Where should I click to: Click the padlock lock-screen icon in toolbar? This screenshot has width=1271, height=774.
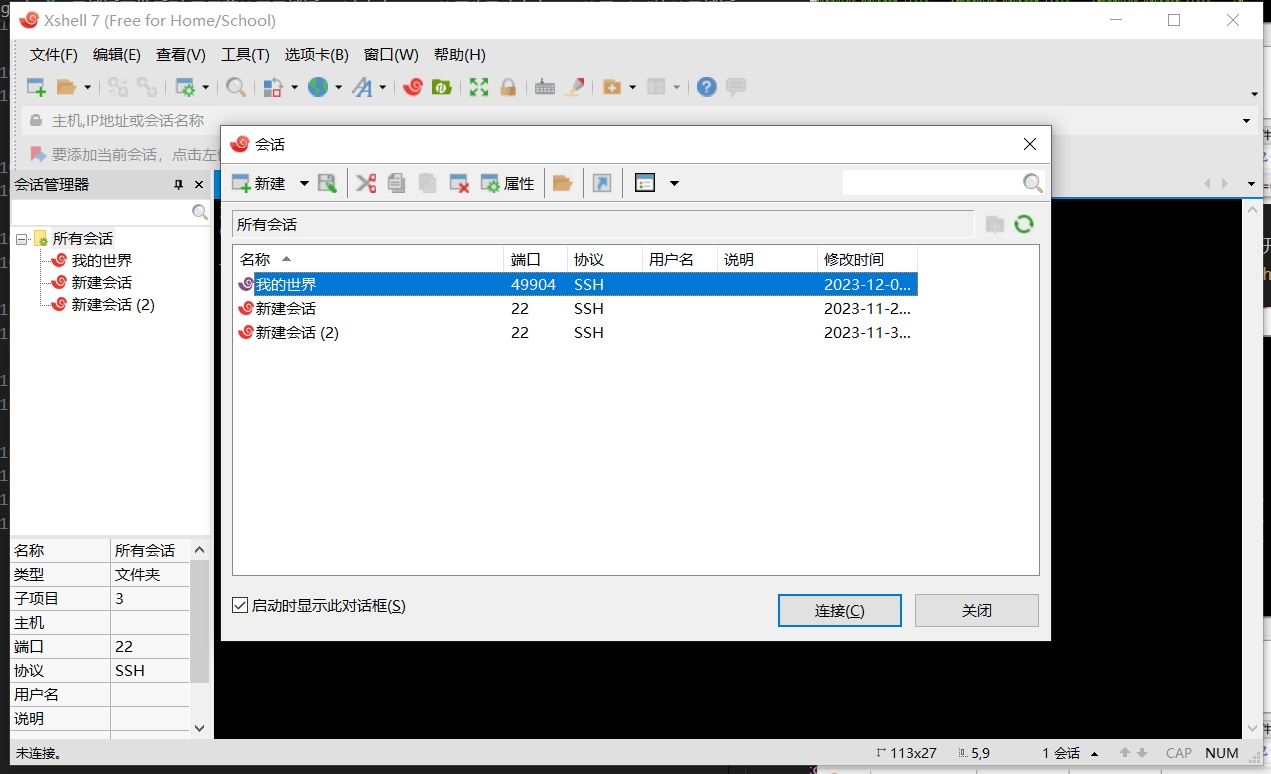click(x=508, y=87)
